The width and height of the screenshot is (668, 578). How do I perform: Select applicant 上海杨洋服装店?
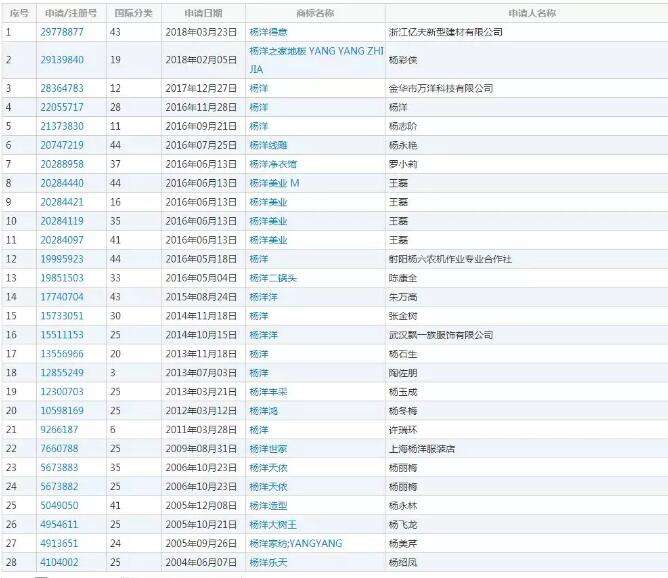(422, 449)
